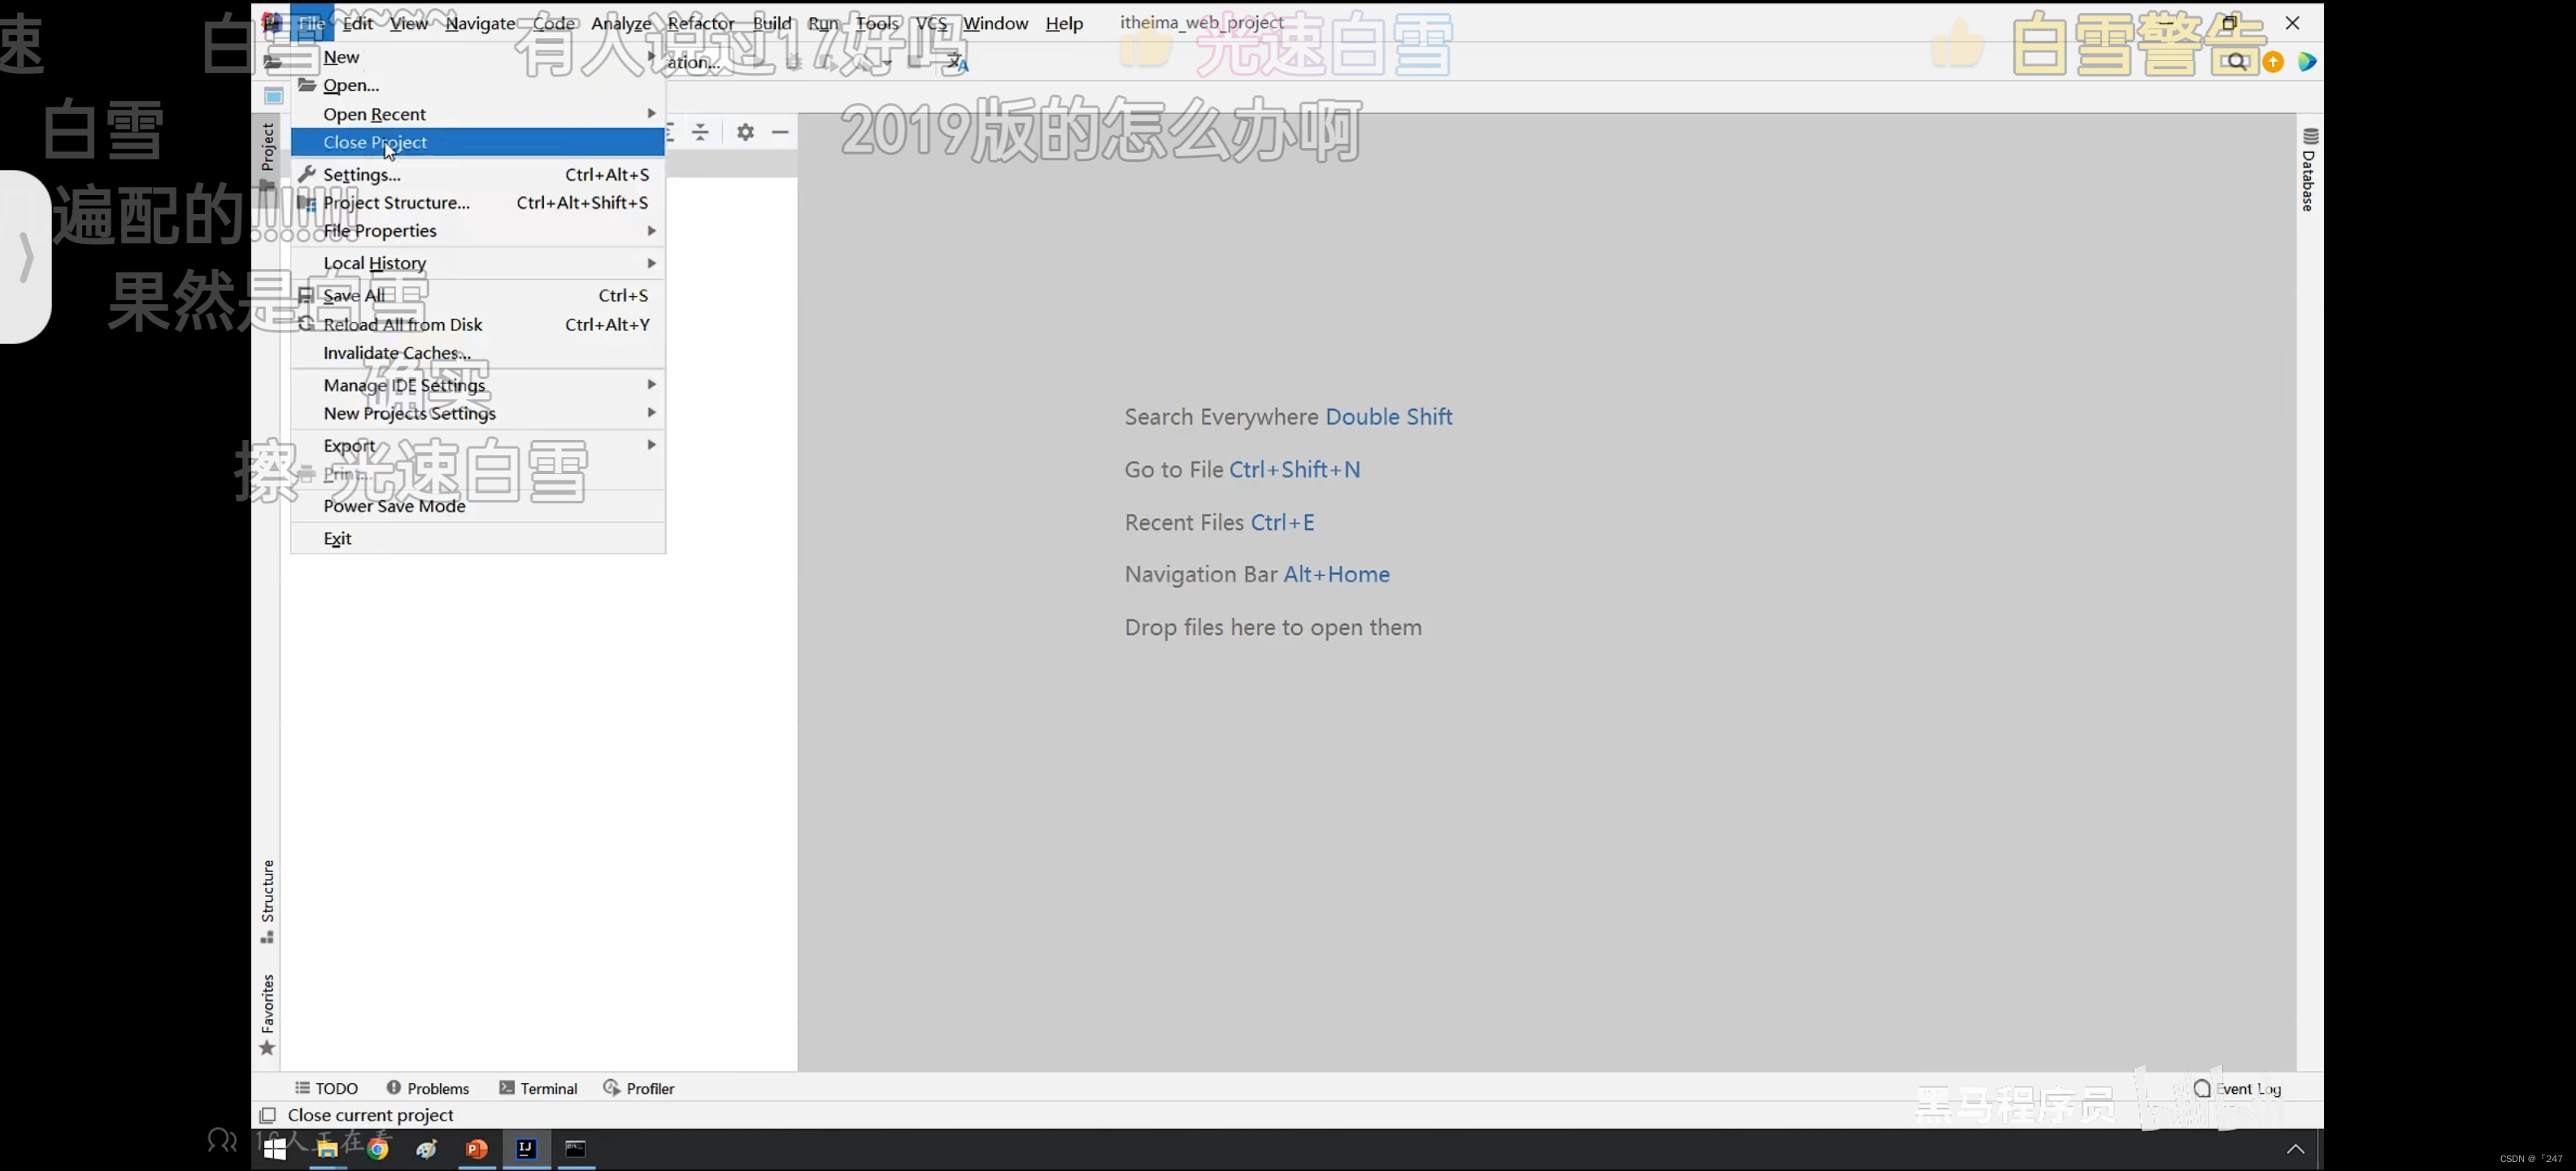This screenshot has width=2576, height=1171.
Task: Open the Window menu
Action: point(995,23)
